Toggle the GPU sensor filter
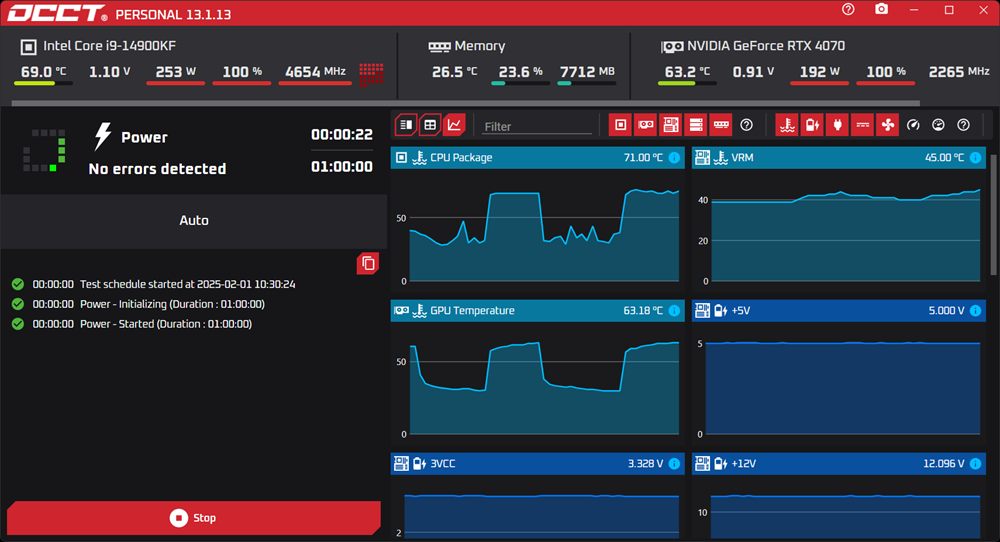Image resolution: width=1000 pixels, height=542 pixels. coord(645,125)
